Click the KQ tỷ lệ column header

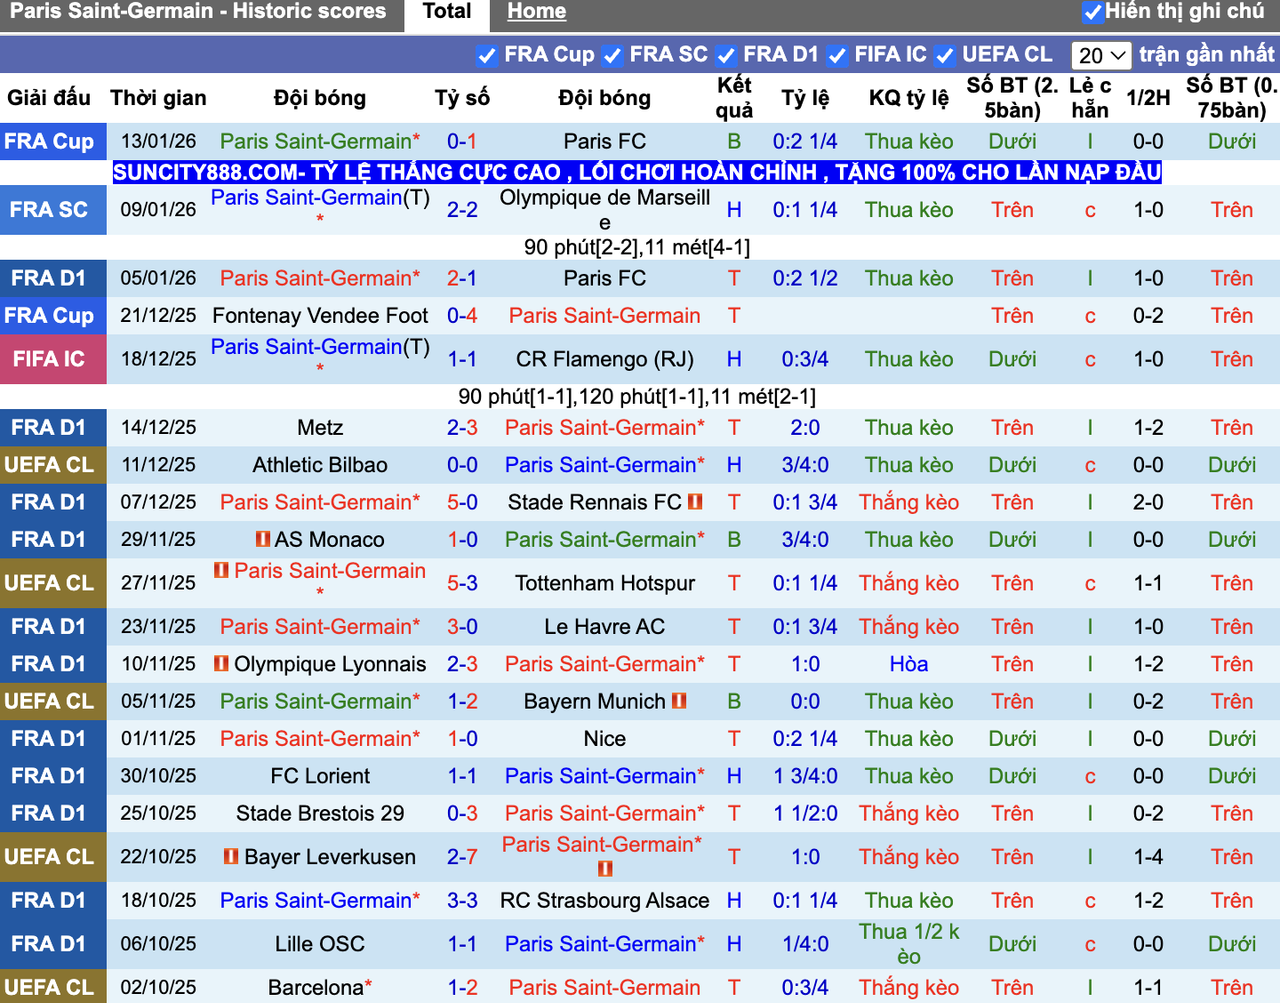(909, 98)
